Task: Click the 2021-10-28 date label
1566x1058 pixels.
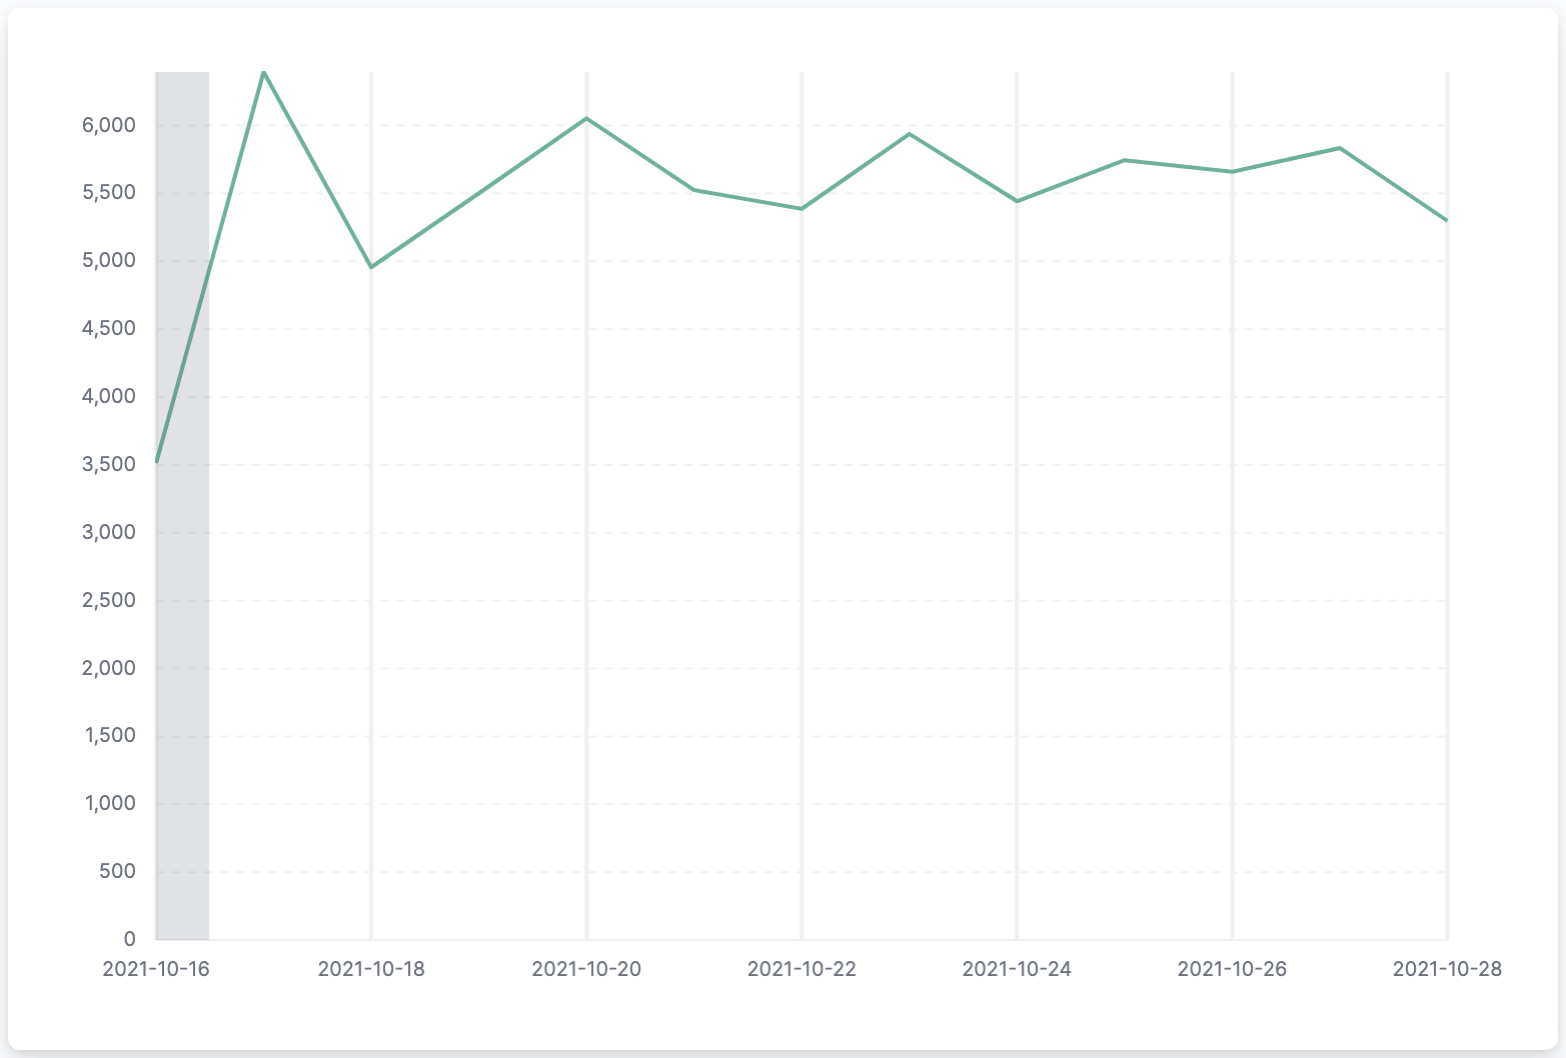Action: [1446, 969]
